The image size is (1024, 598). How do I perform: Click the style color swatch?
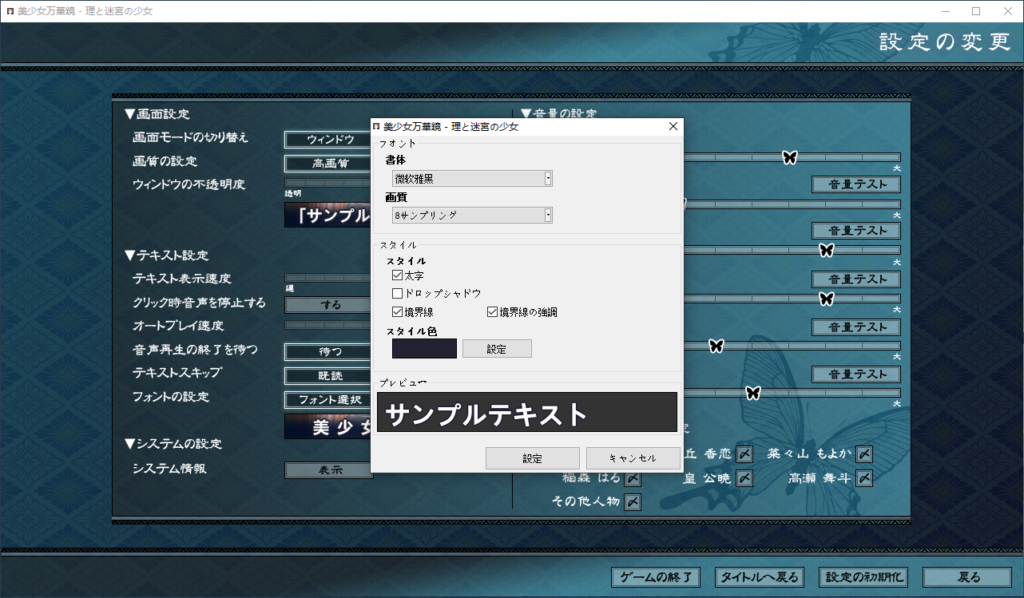pyautogui.click(x=424, y=348)
